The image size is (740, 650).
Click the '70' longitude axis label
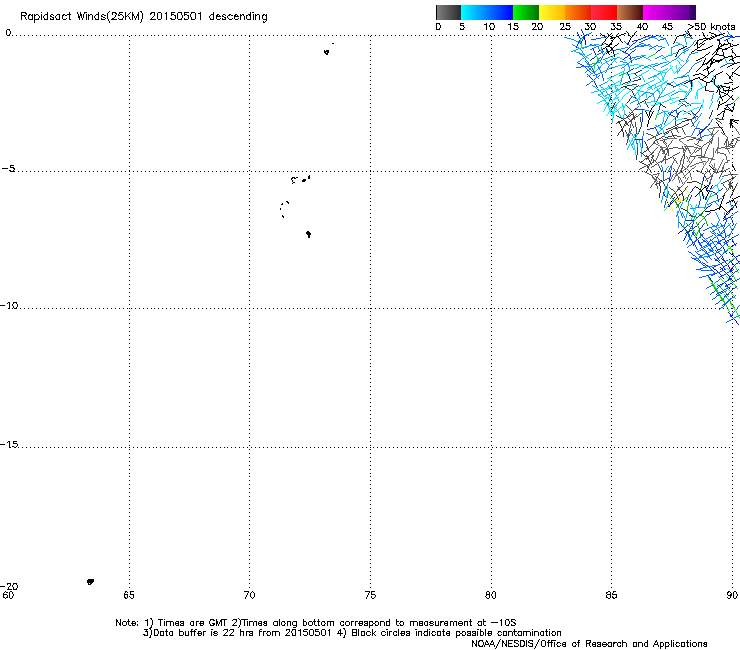(x=249, y=595)
